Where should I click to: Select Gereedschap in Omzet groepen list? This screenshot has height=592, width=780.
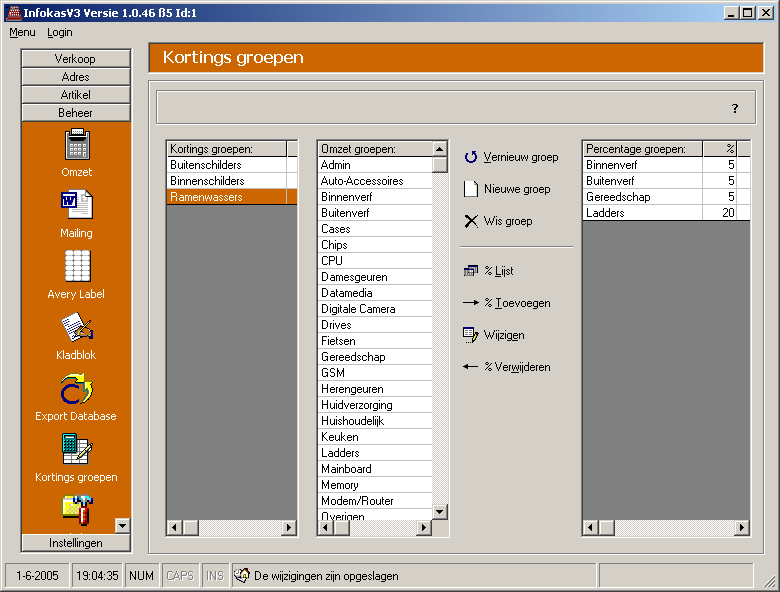[352, 357]
